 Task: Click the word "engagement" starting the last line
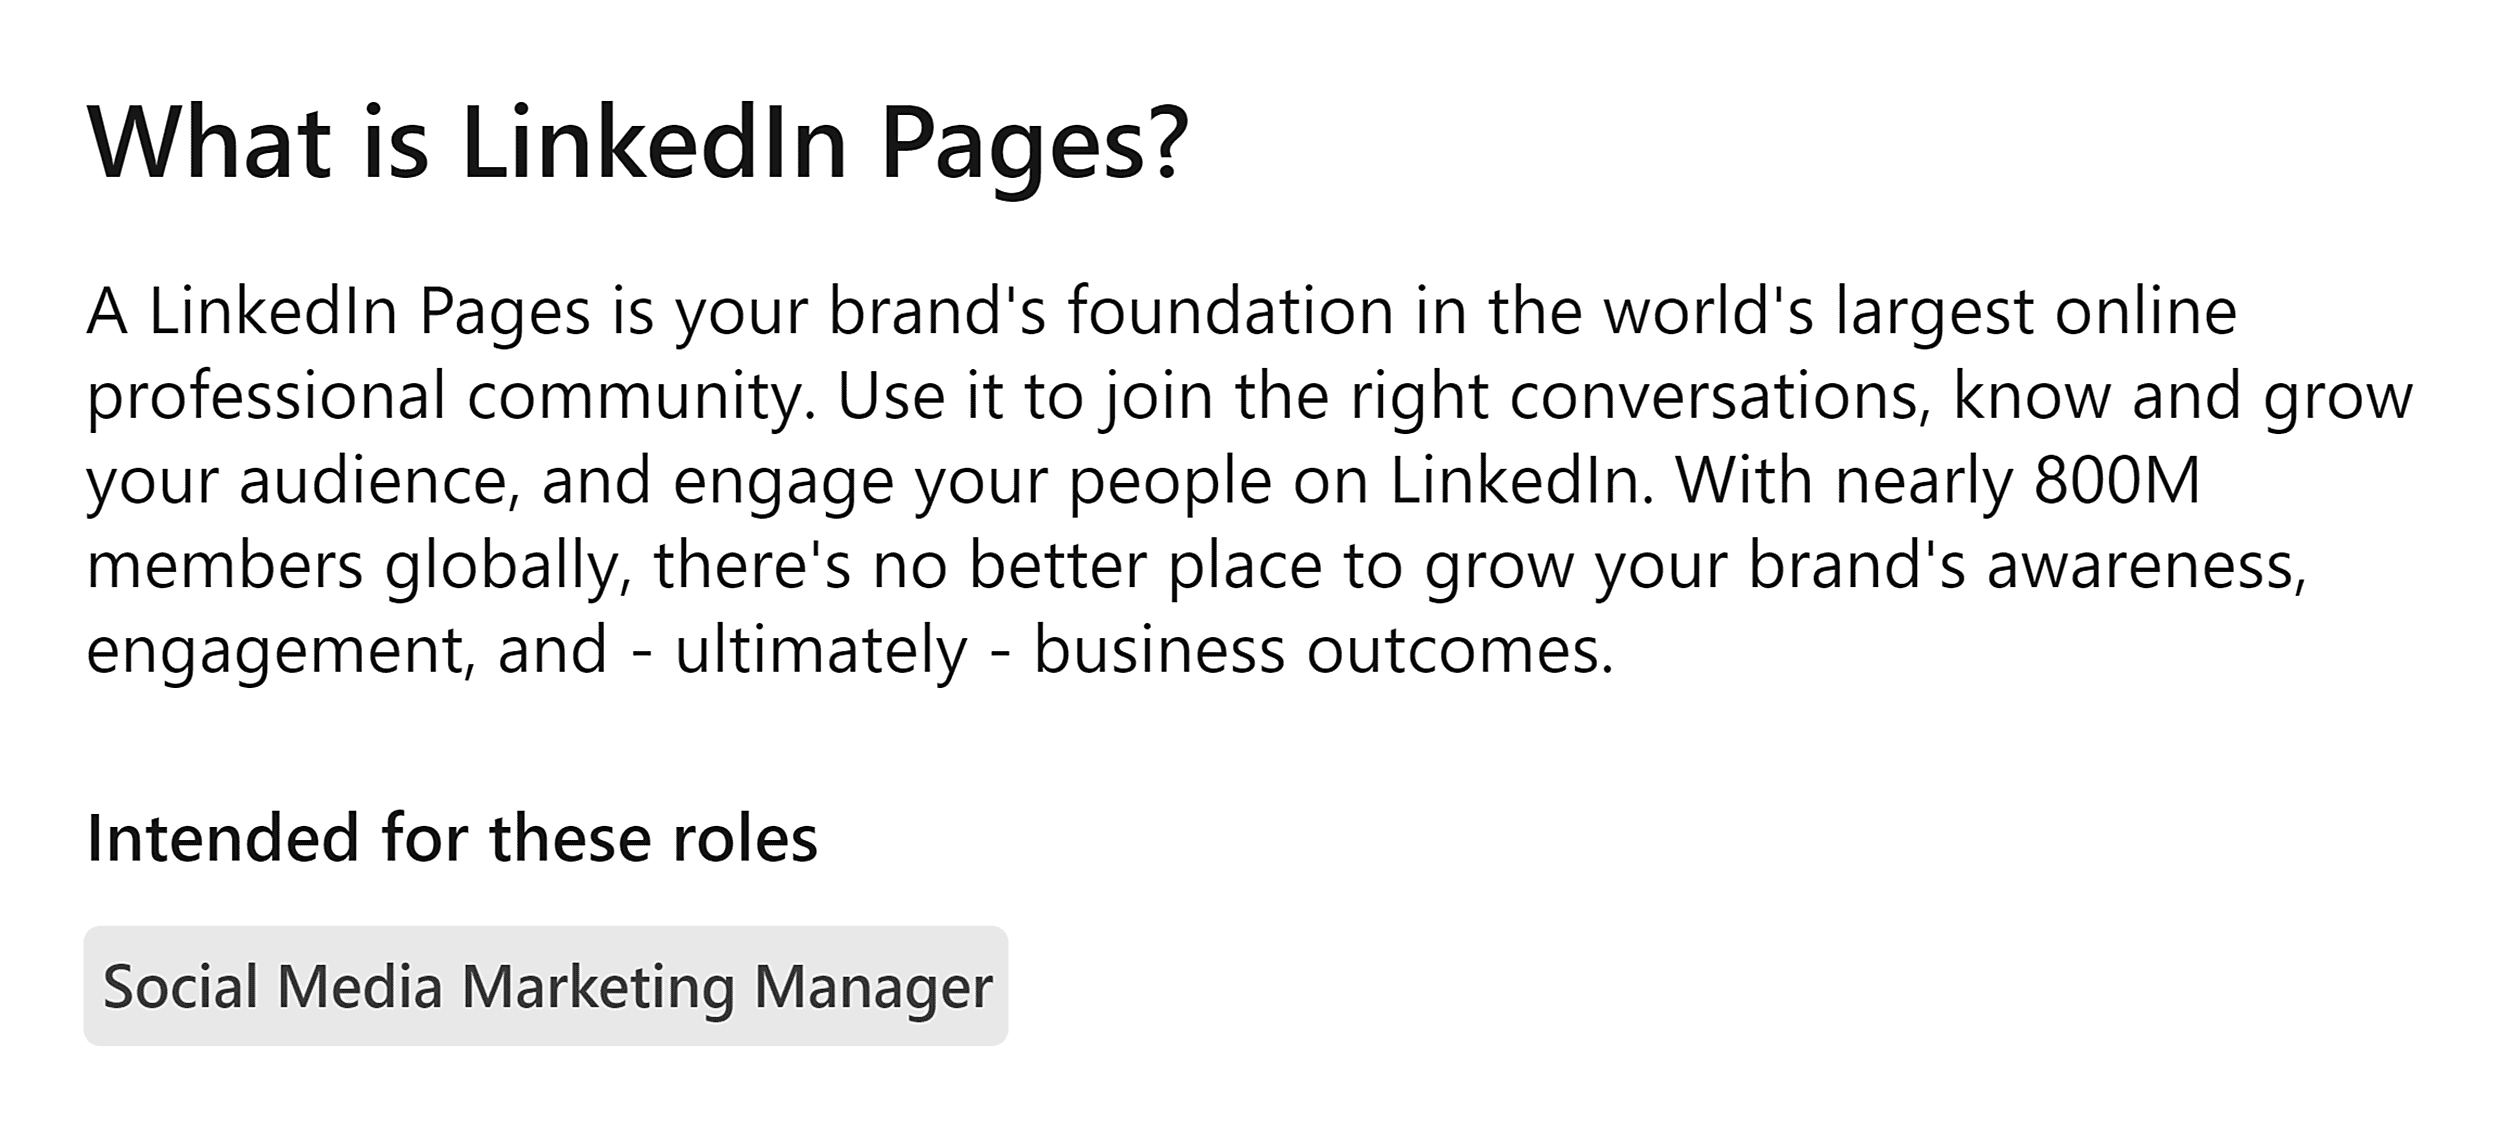pyautogui.click(x=275, y=650)
